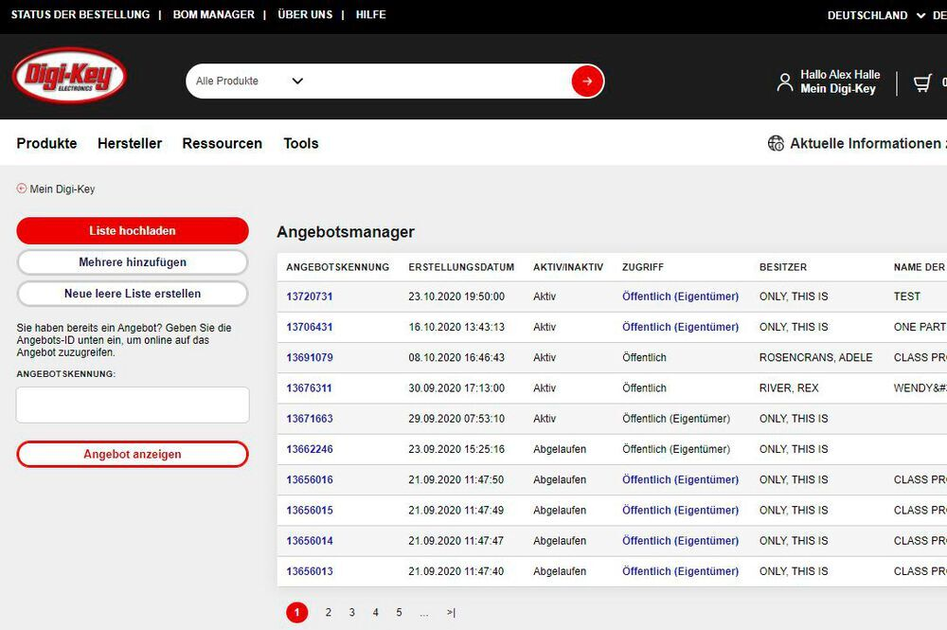Go to page 2 of the quote list

(x=328, y=611)
